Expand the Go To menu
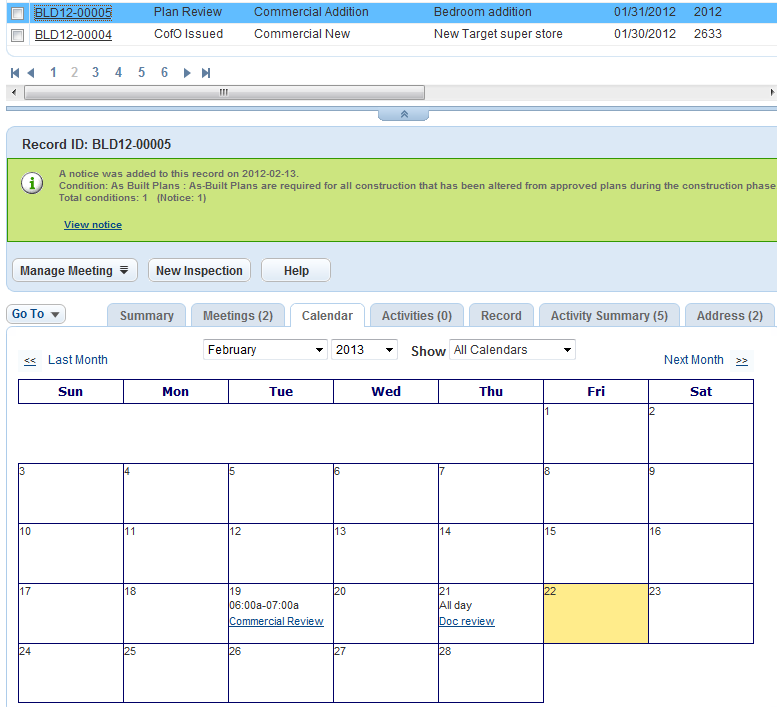The width and height of the screenshot is (777, 707). 36,314
